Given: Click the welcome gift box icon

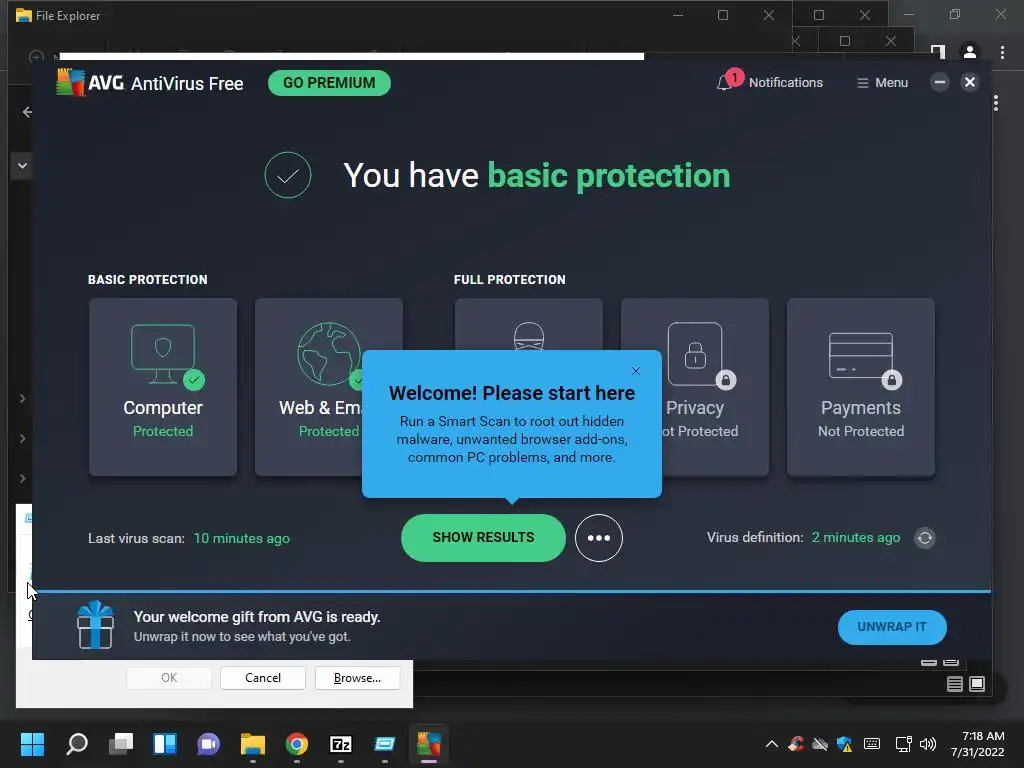Looking at the screenshot, I should pyautogui.click(x=95, y=625).
